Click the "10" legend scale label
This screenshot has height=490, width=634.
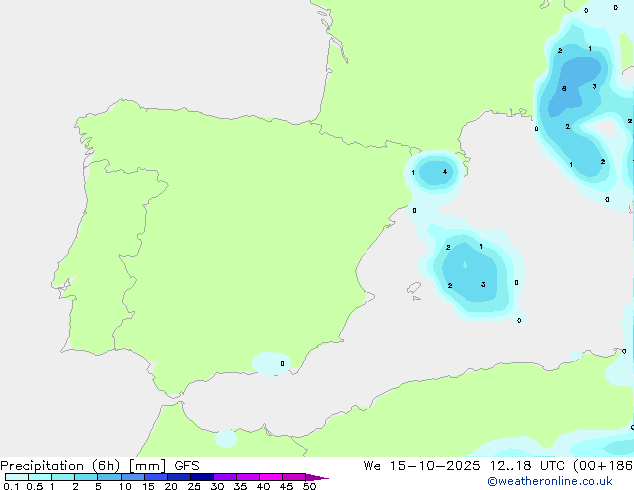(x=125, y=486)
